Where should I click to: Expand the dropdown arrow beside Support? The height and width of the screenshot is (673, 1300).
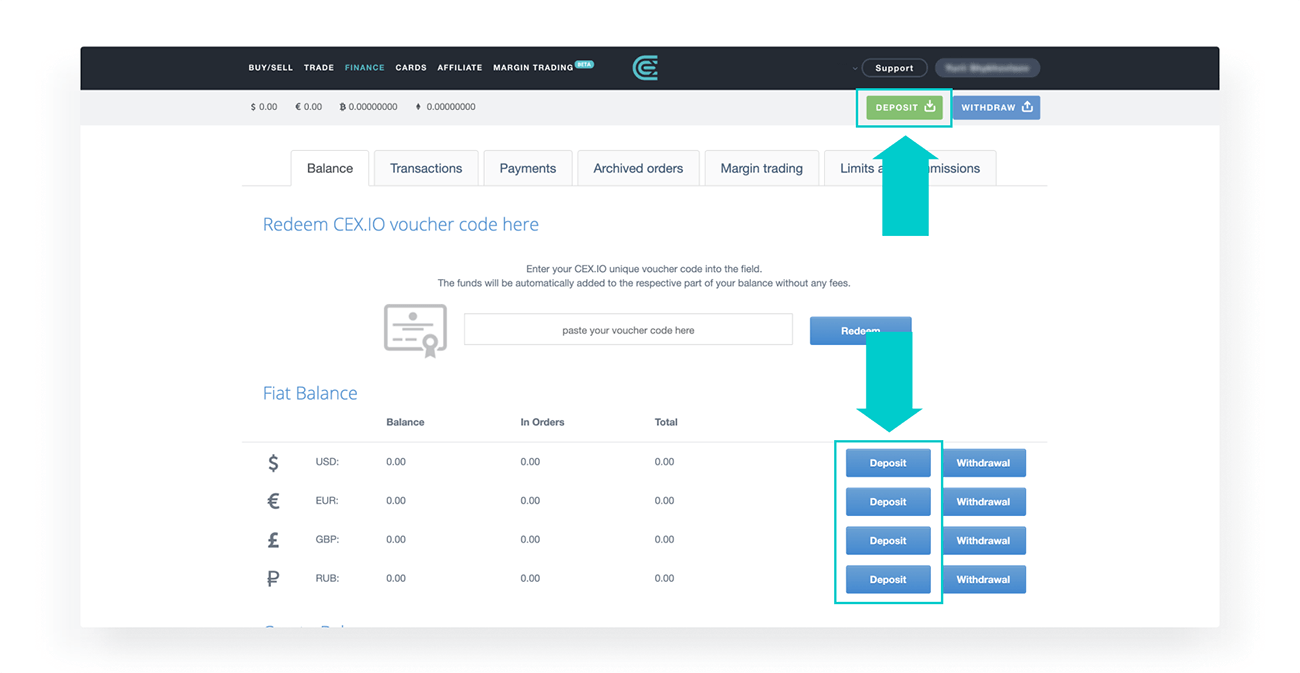coord(855,68)
